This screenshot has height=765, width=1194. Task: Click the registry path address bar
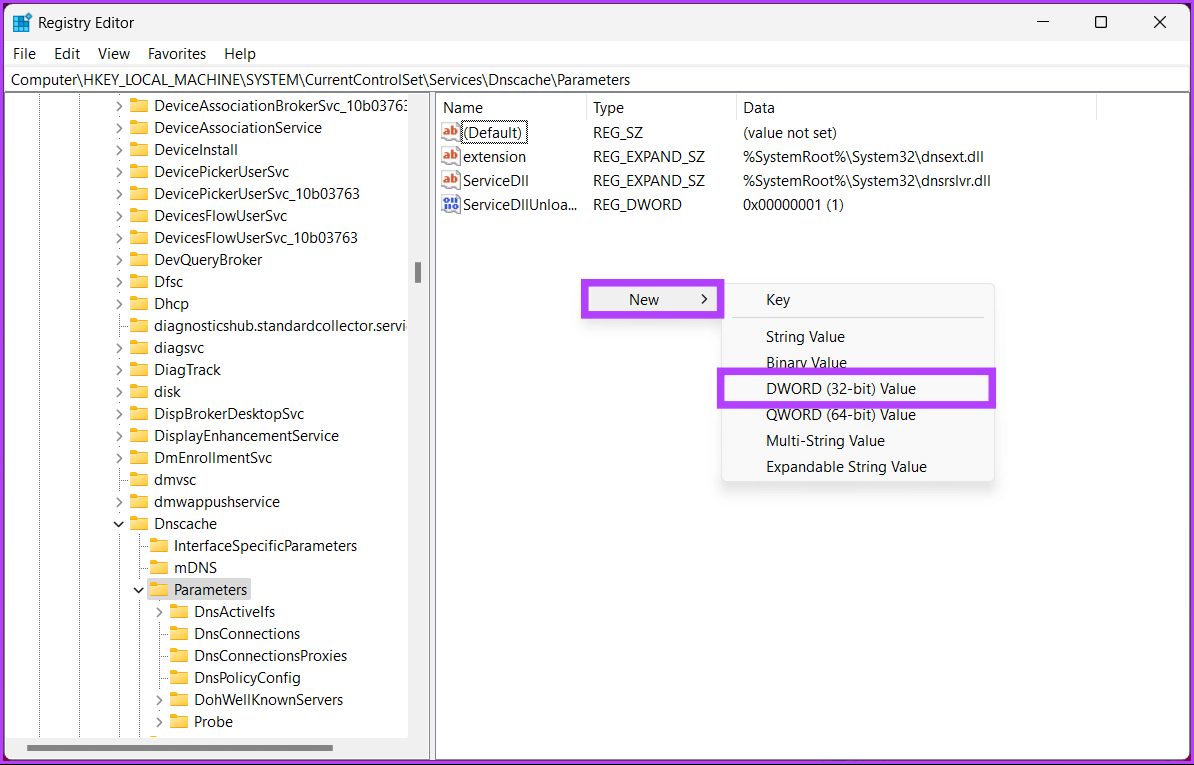click(x=597, y=80)
